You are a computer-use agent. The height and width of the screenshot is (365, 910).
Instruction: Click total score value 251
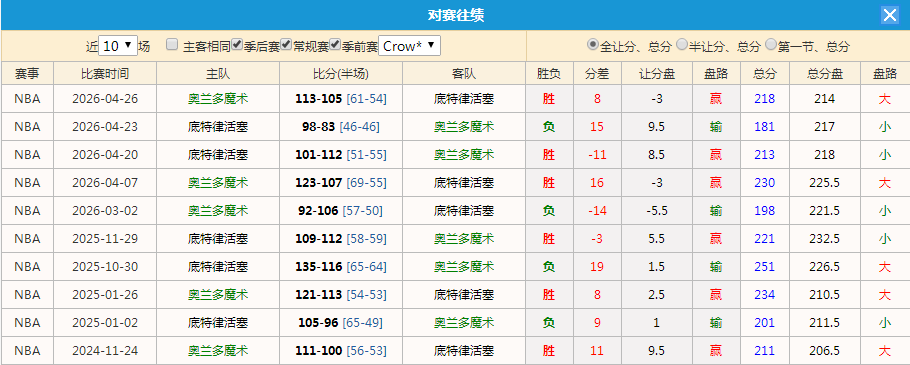[764, 267]
